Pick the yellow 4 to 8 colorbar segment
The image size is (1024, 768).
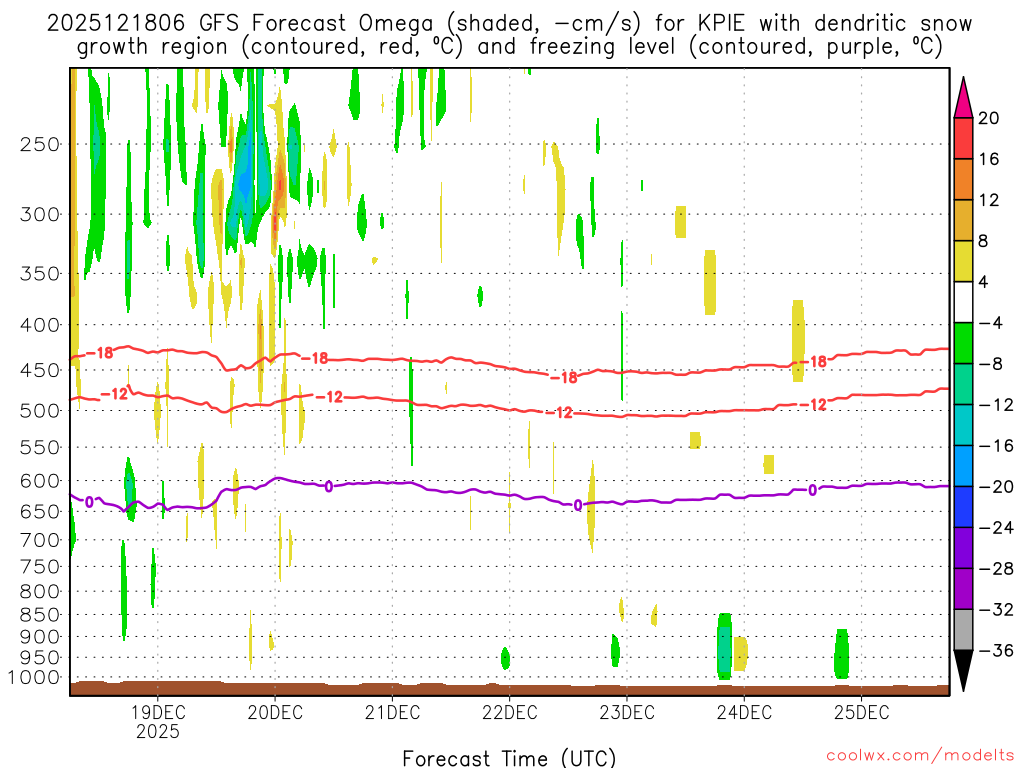[x=963, y=261]
